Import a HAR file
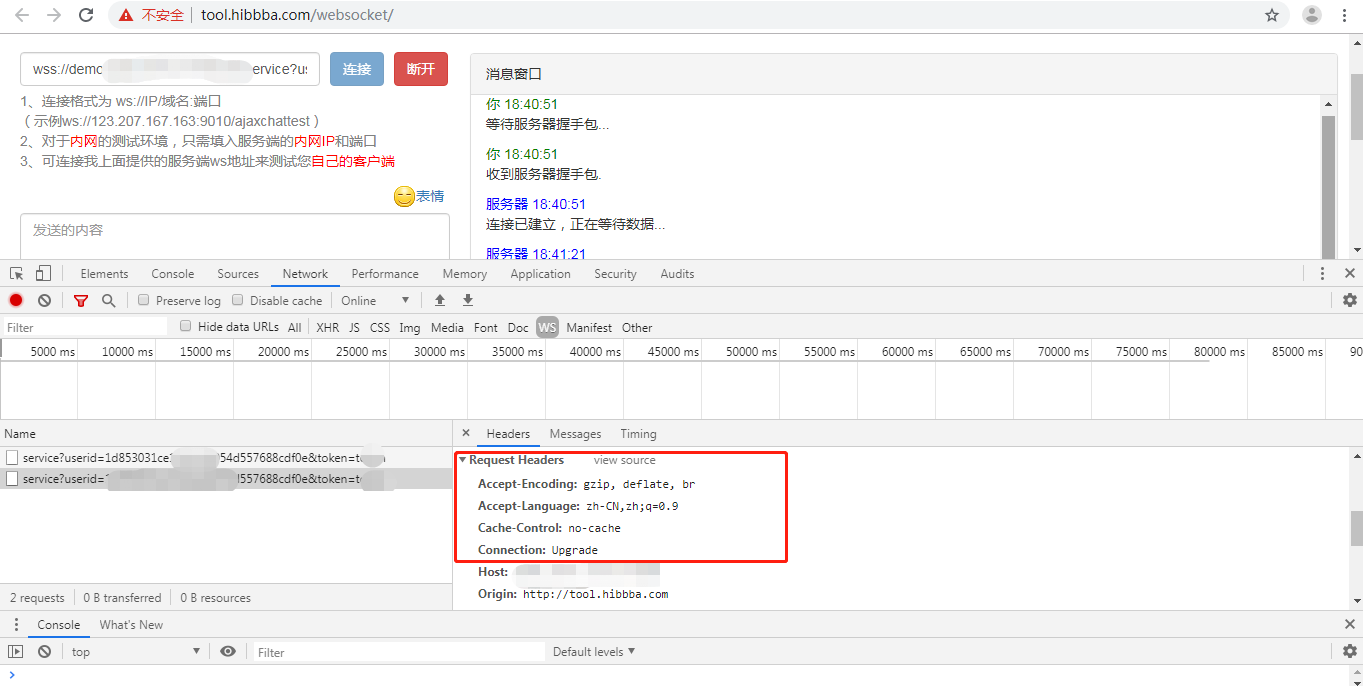 439,300
